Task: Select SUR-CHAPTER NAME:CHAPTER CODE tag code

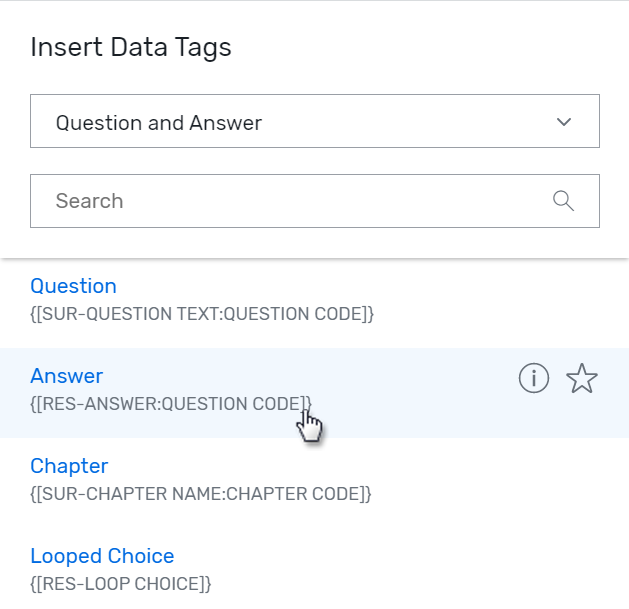Action: click(201, 493)
